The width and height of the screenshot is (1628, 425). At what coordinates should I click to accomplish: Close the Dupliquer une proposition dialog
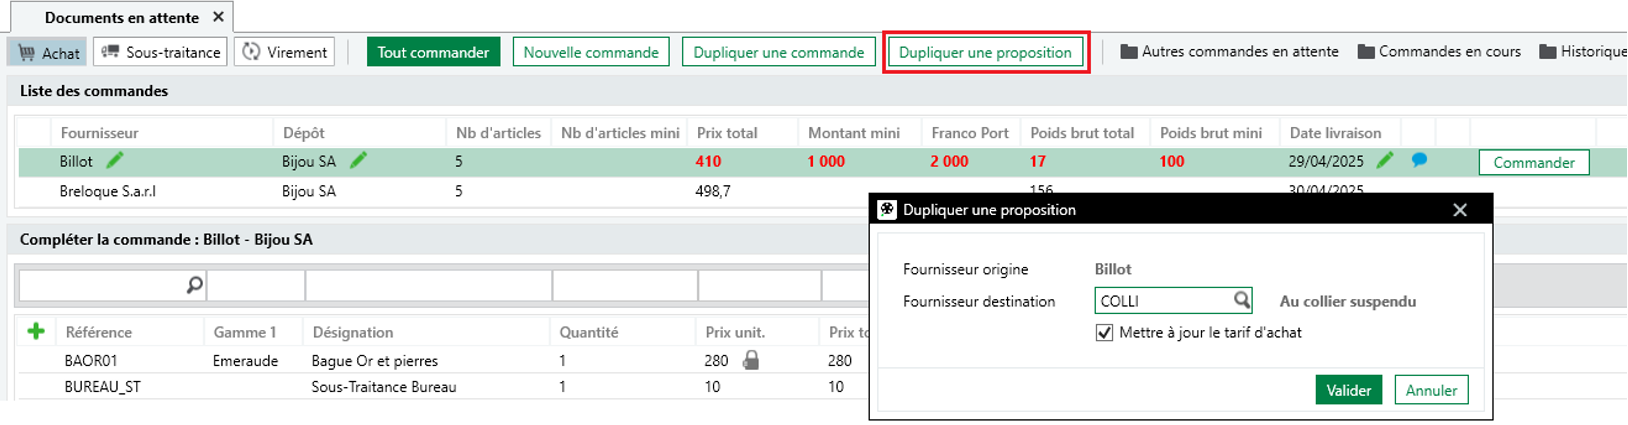pos(1460,210)
